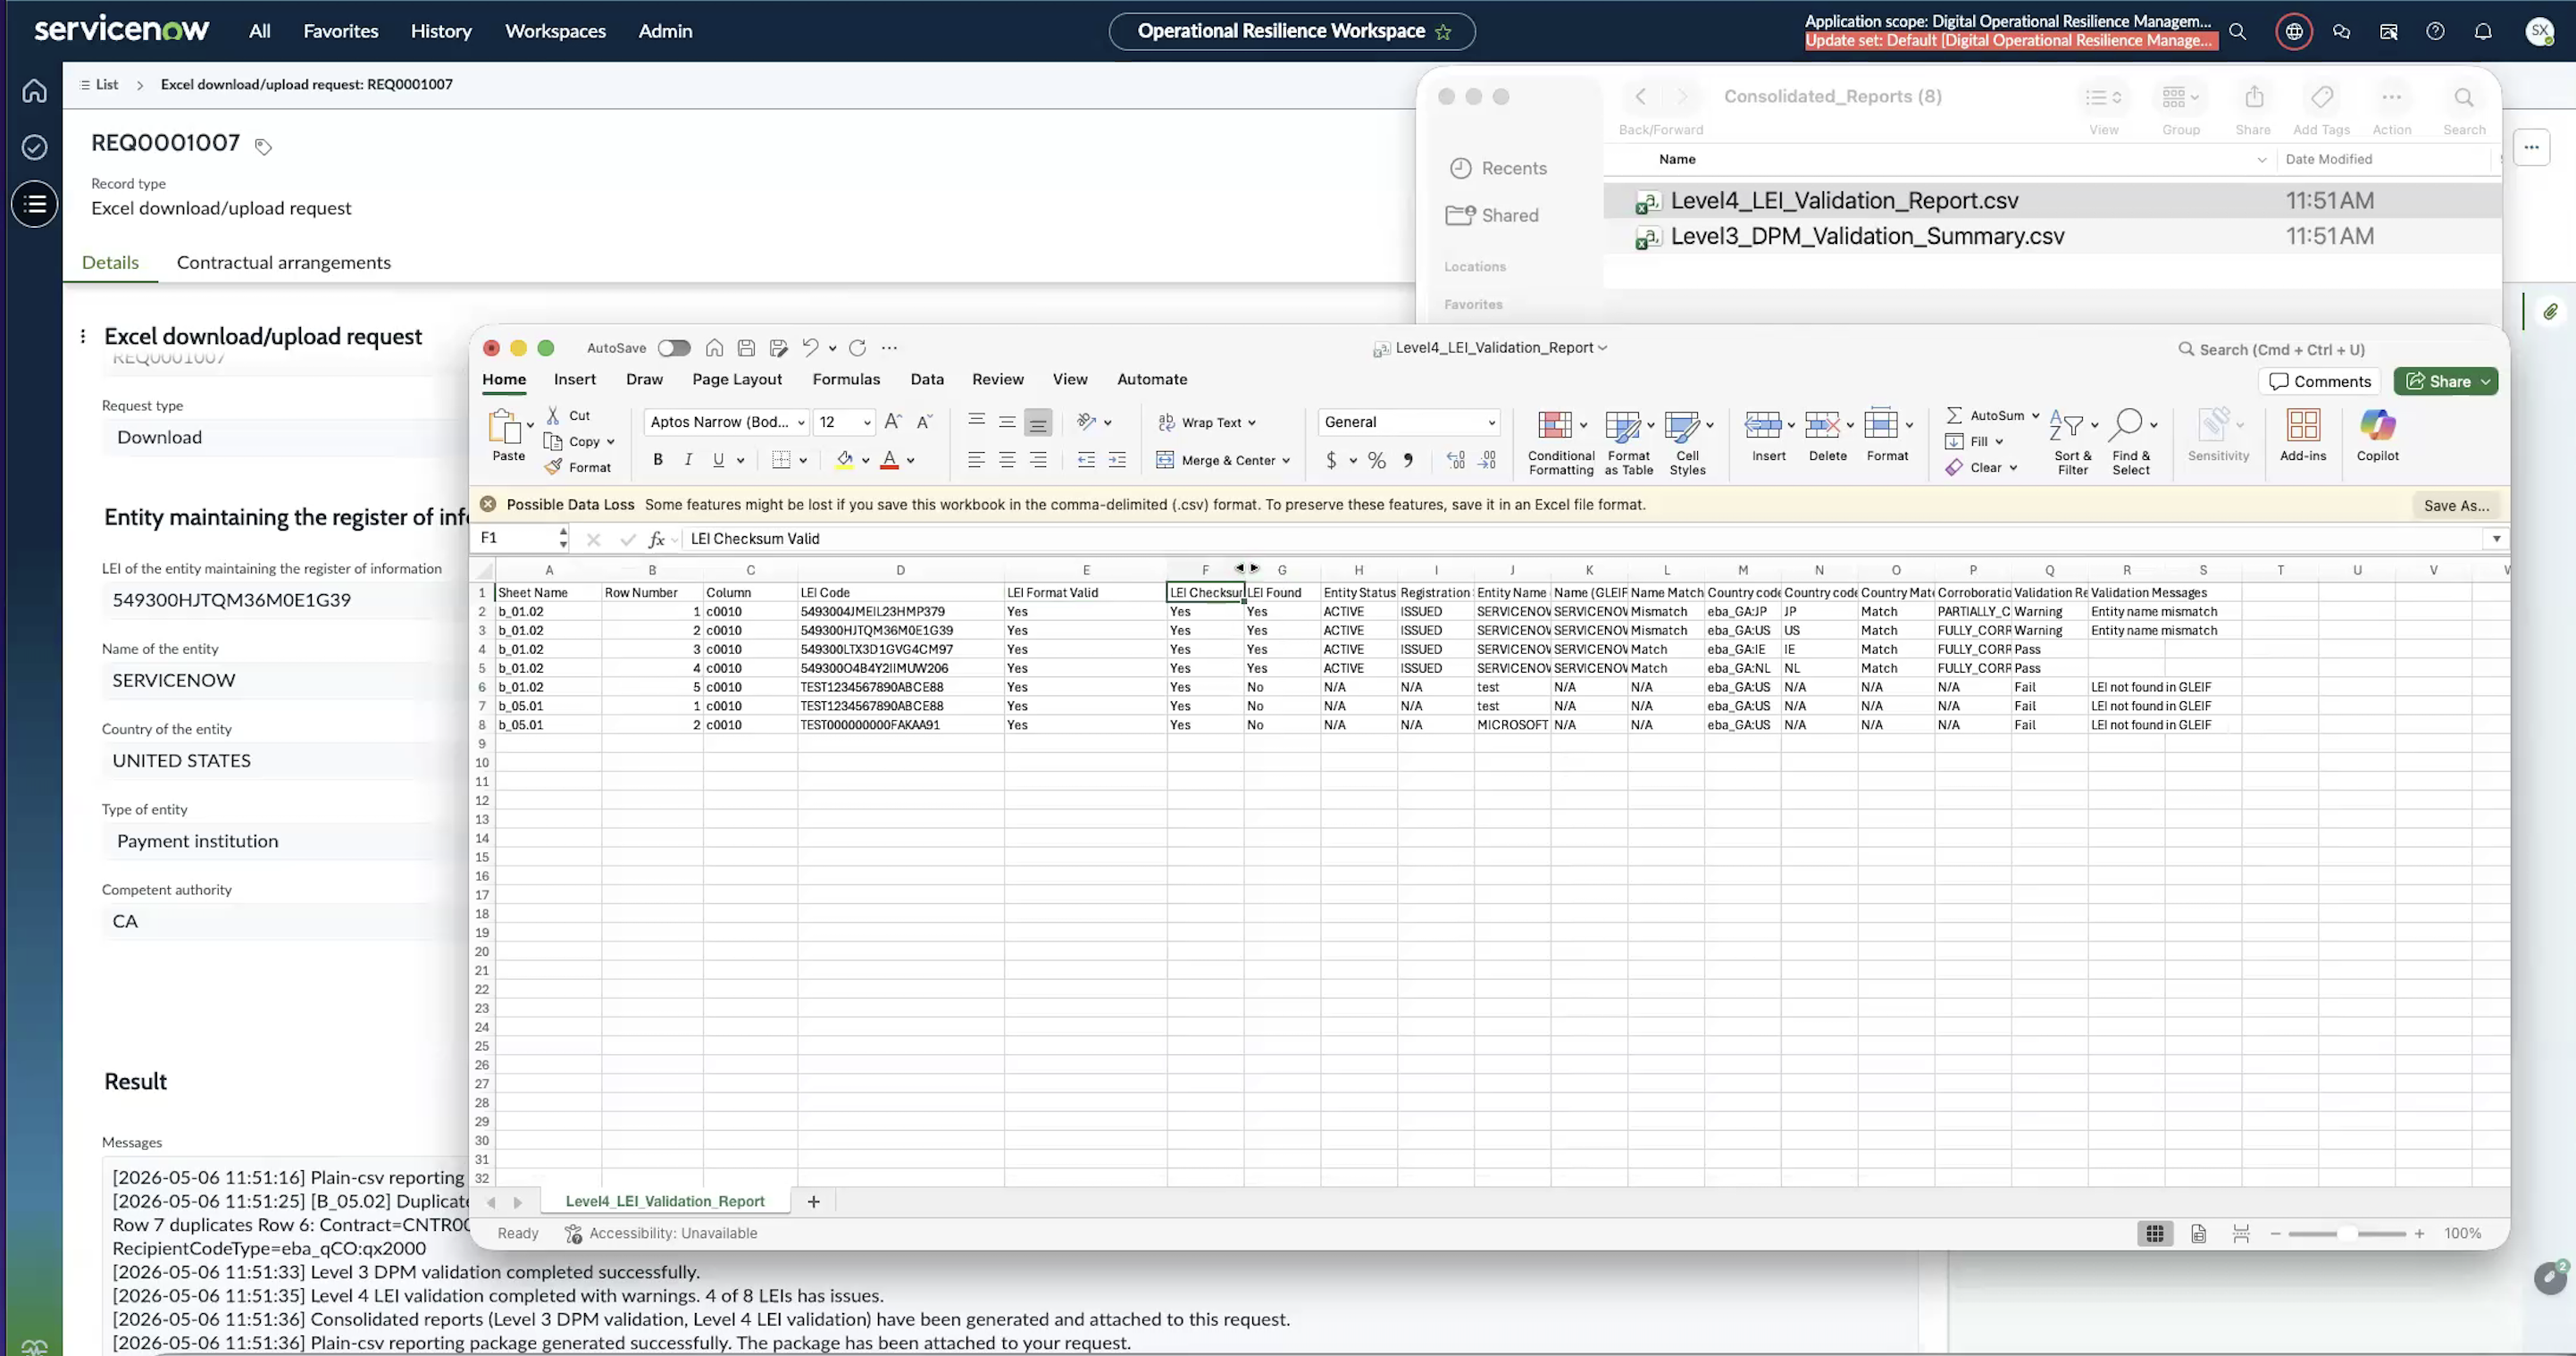Click the Cut scissors icon
The width and height of the screenshot is (2576, 1356).
tap(553, 415)
